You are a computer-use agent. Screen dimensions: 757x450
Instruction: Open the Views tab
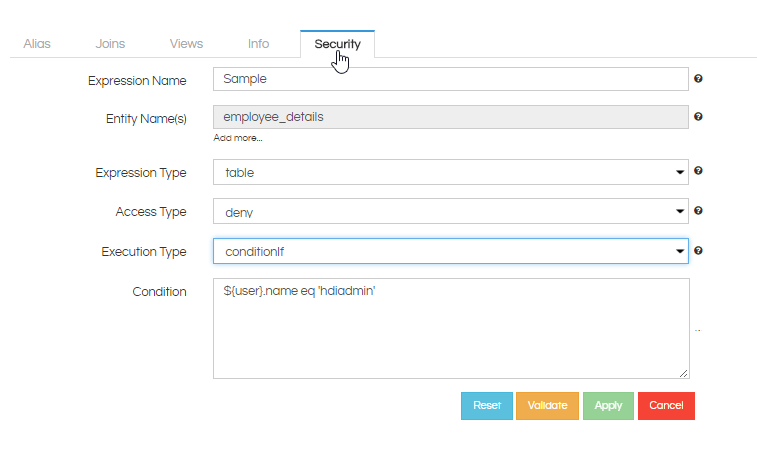click(x=186, y=44)
